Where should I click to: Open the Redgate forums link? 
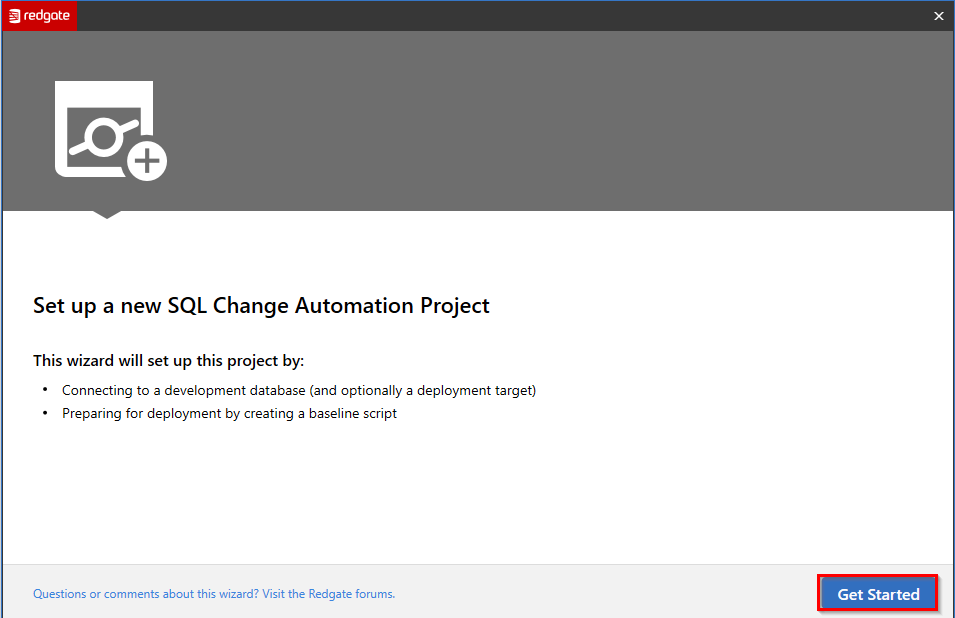pyautogui.click(x=214, y=594)
